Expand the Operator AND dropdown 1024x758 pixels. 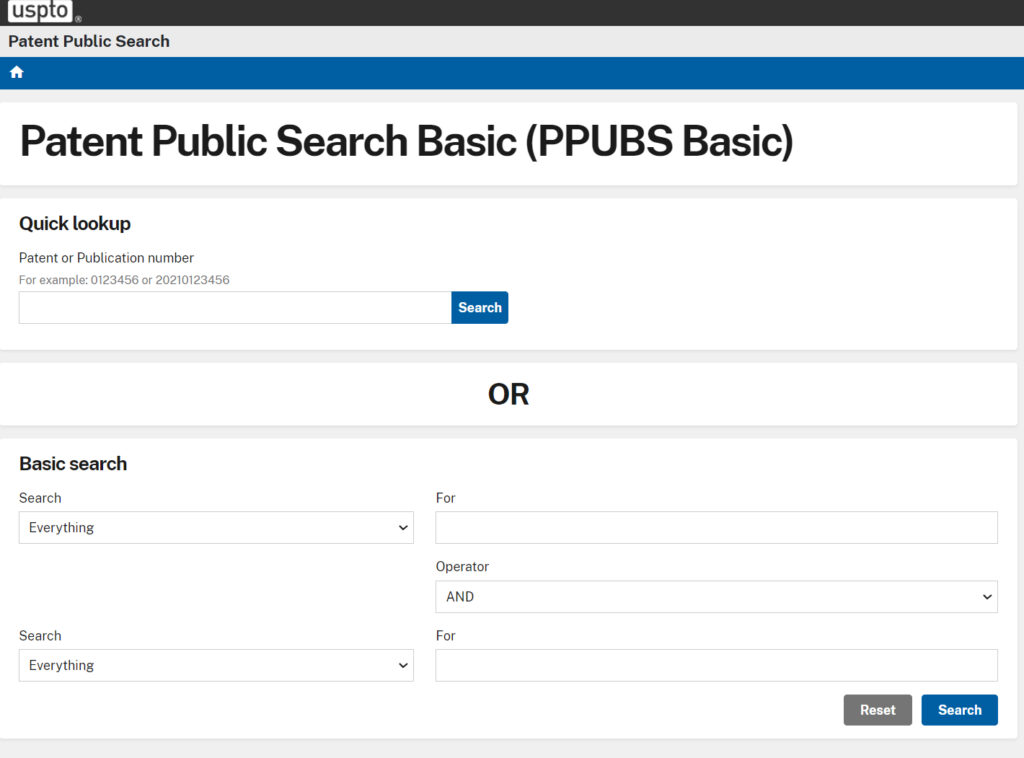pyautogui.click(x=716, y=597)
